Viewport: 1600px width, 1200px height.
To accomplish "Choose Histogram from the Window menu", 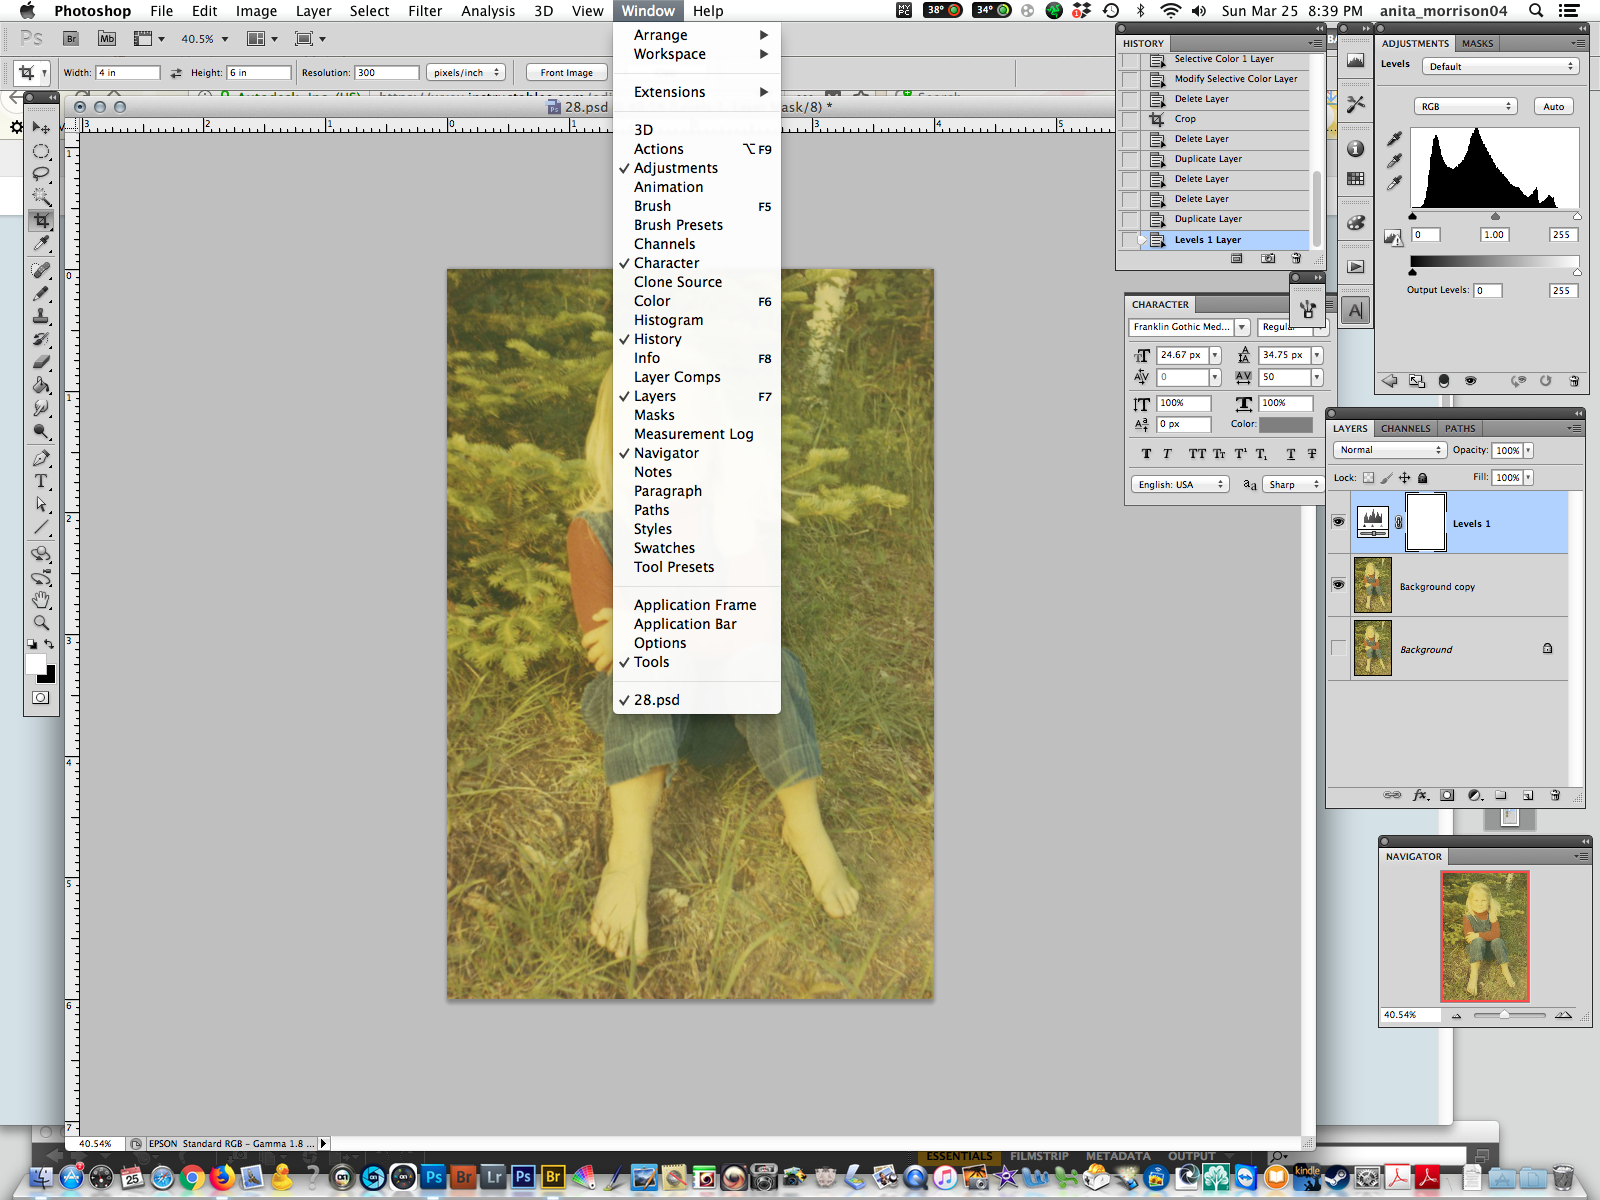I will [668, 320].
